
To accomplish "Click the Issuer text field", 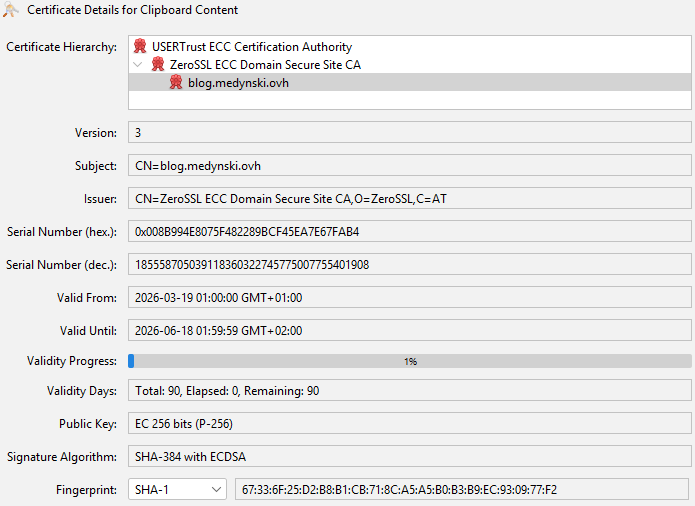I will tap(409, 199).
